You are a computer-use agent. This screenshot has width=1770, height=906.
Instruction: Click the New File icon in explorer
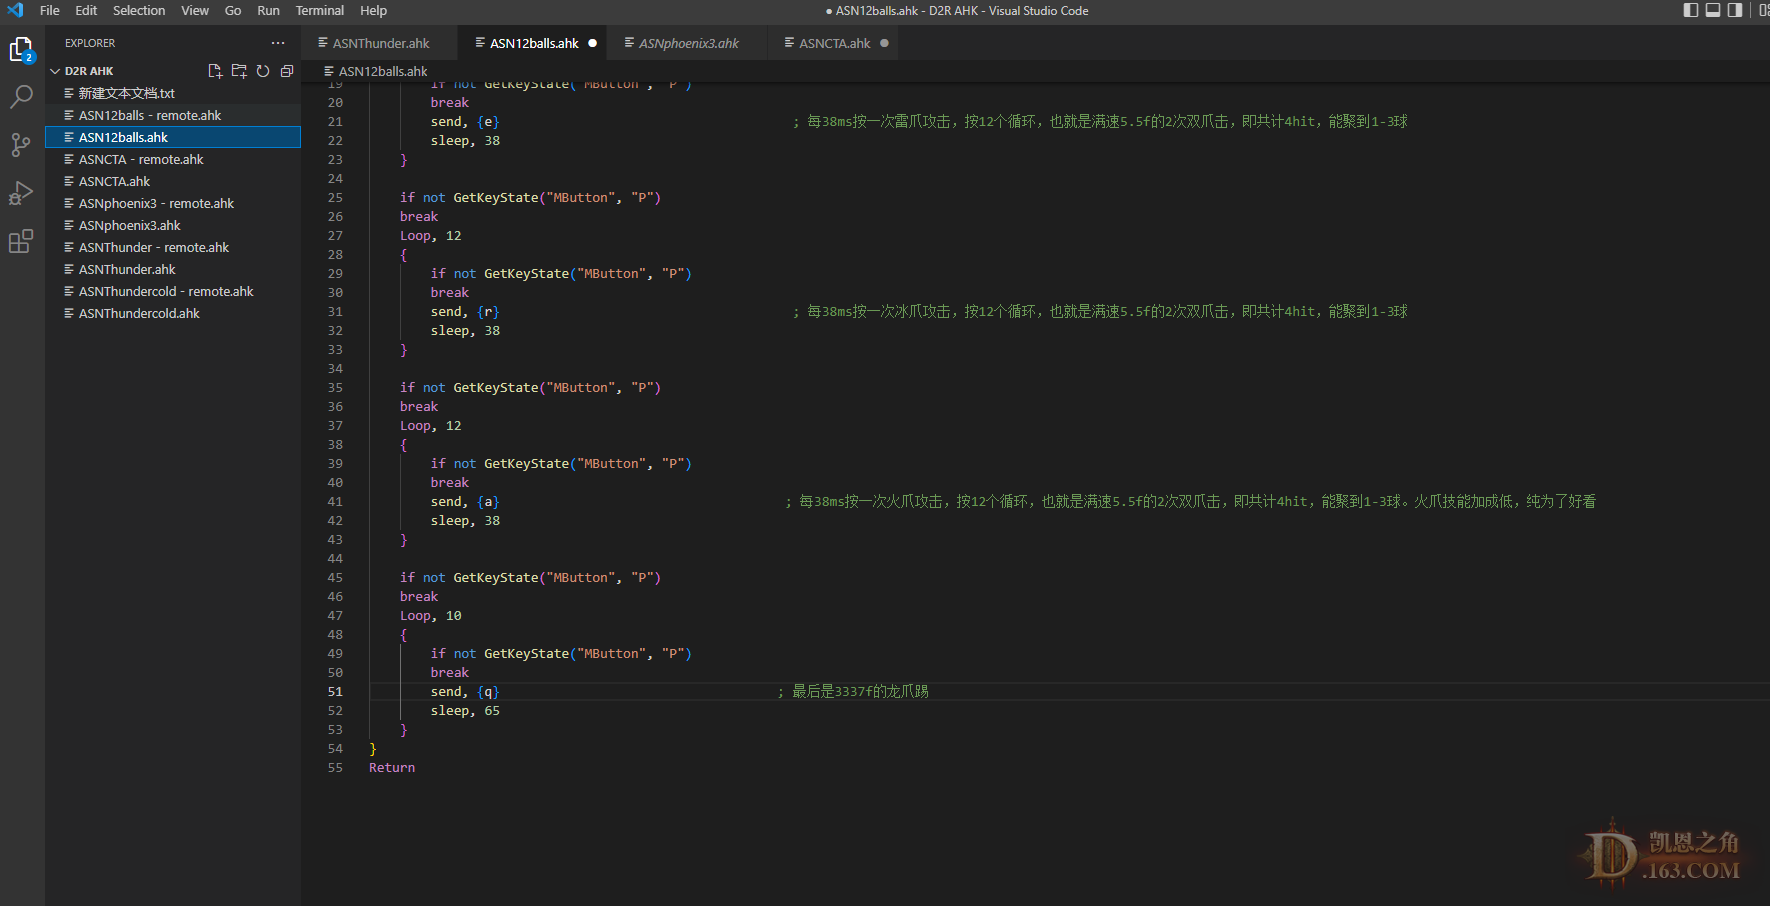point(215,71)
